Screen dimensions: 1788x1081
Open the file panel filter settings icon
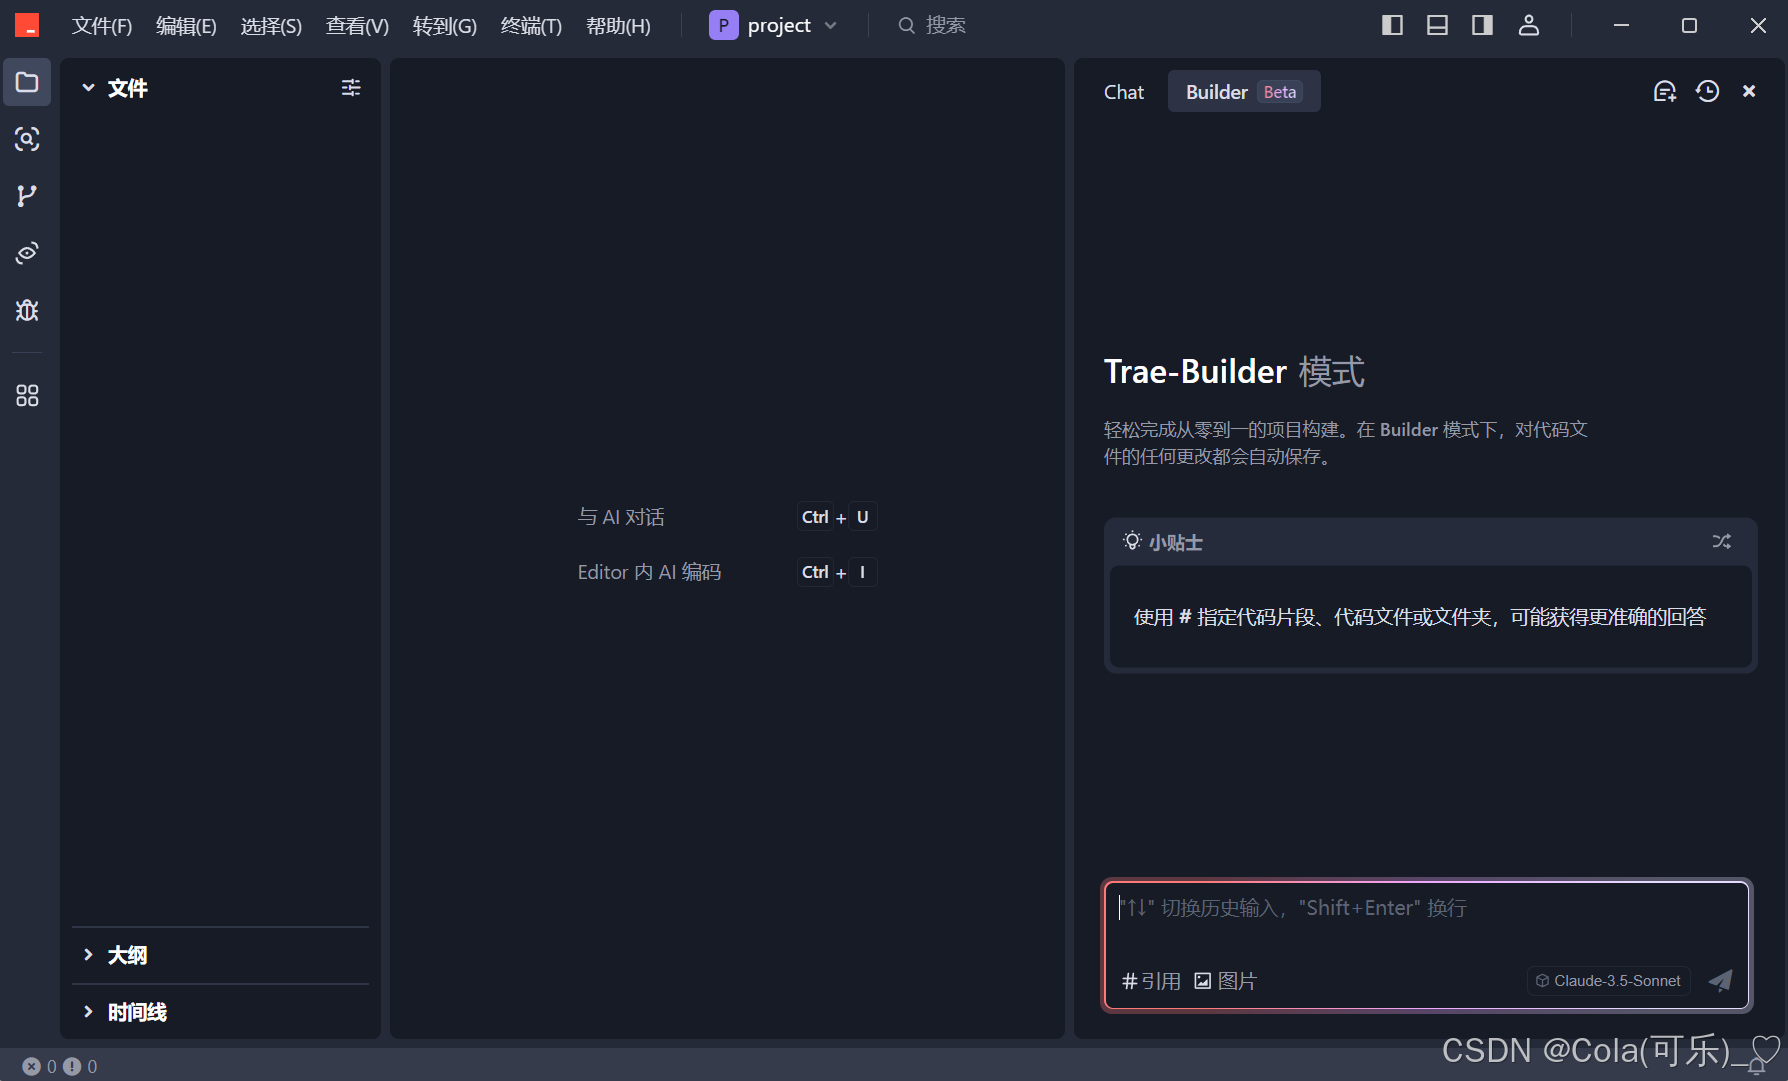(351, 88)
